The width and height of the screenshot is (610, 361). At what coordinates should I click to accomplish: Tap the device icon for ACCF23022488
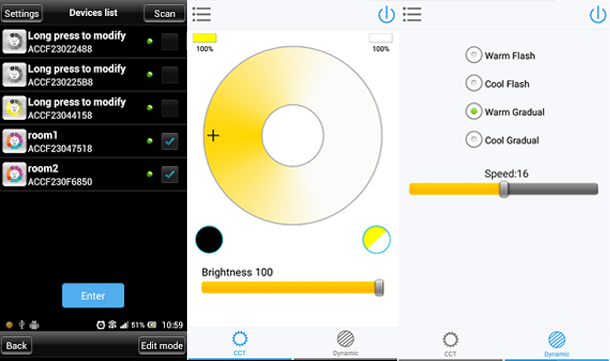pos(14,41)
